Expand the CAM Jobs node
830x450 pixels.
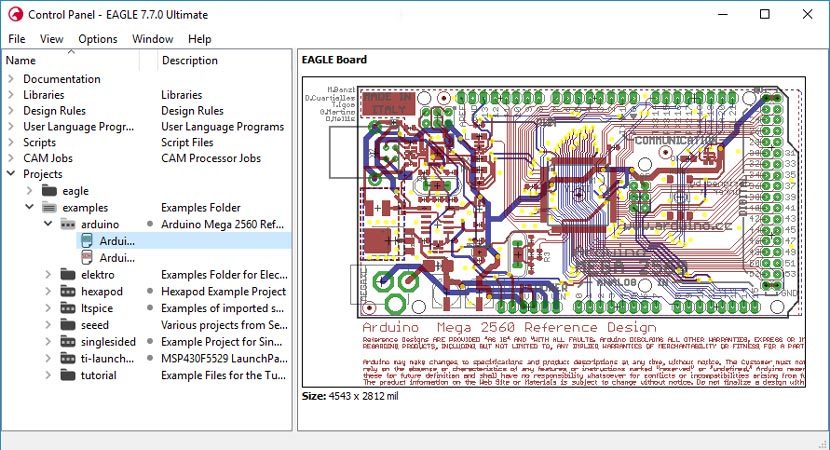(x=11, y=158)
